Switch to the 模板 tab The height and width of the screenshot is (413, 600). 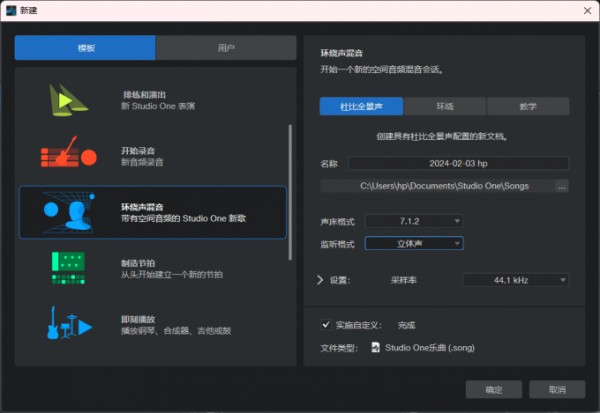coord(85,48)
